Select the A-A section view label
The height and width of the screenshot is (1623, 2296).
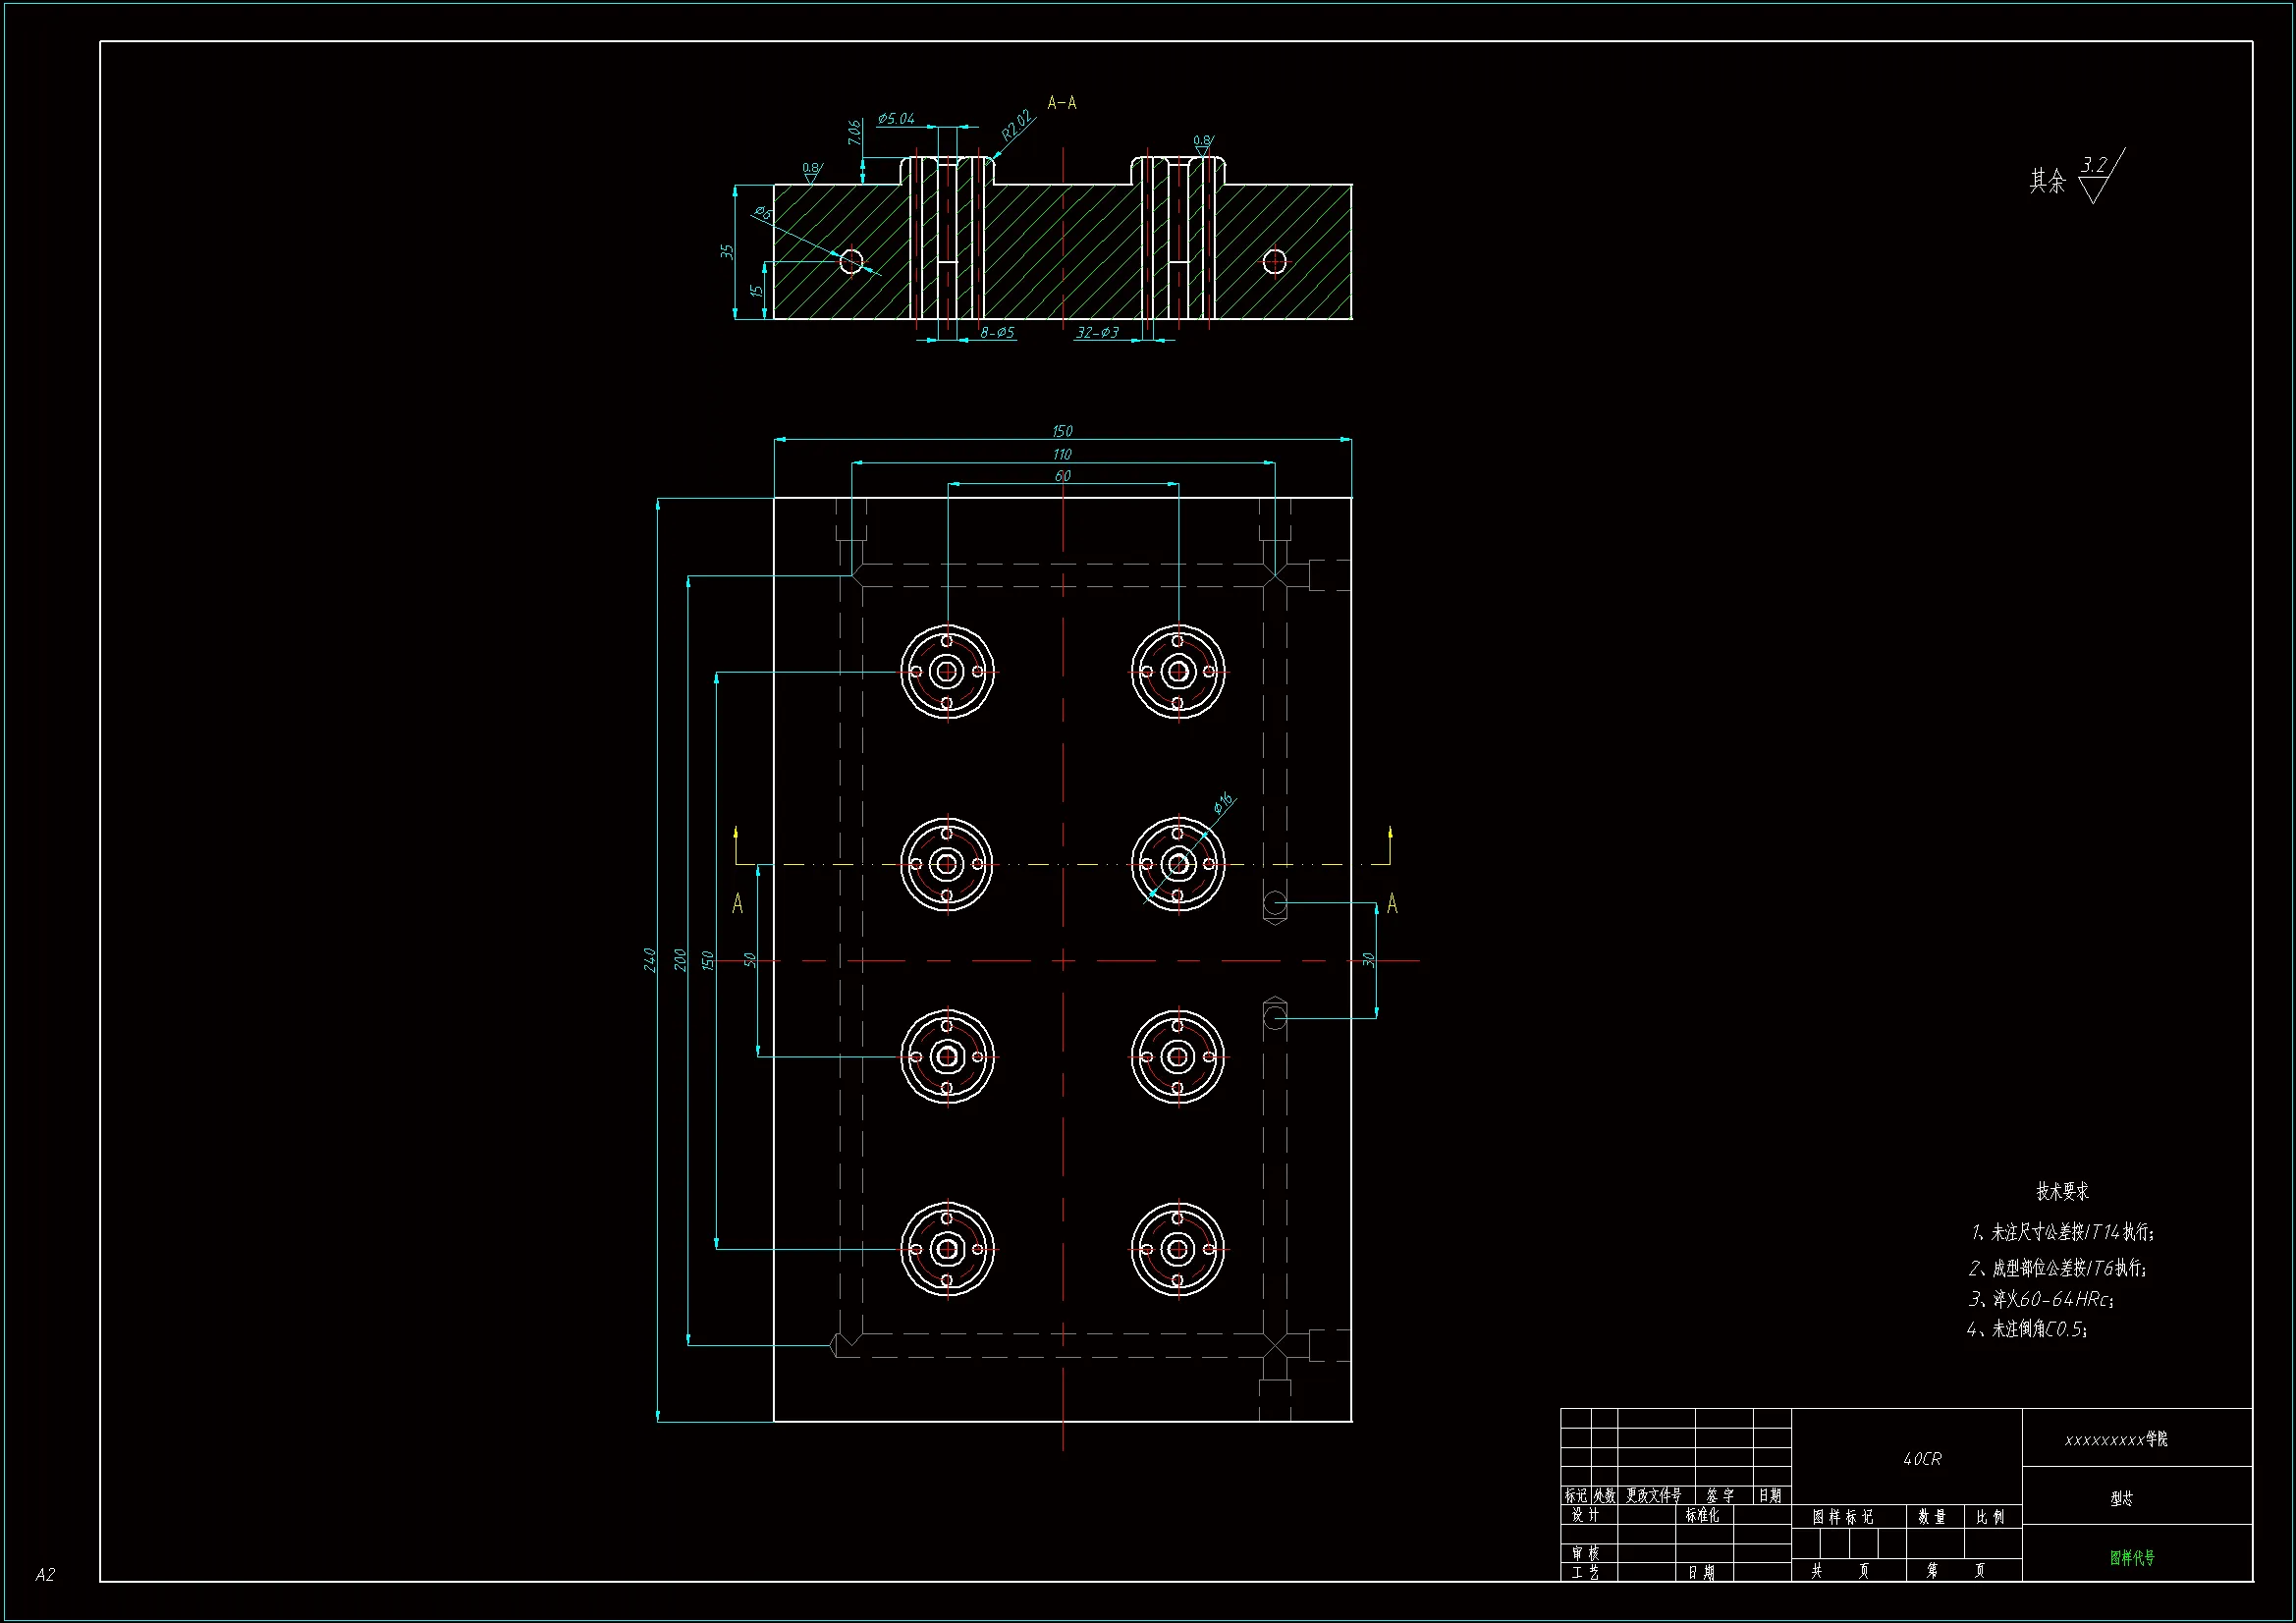click(1061, 102)
